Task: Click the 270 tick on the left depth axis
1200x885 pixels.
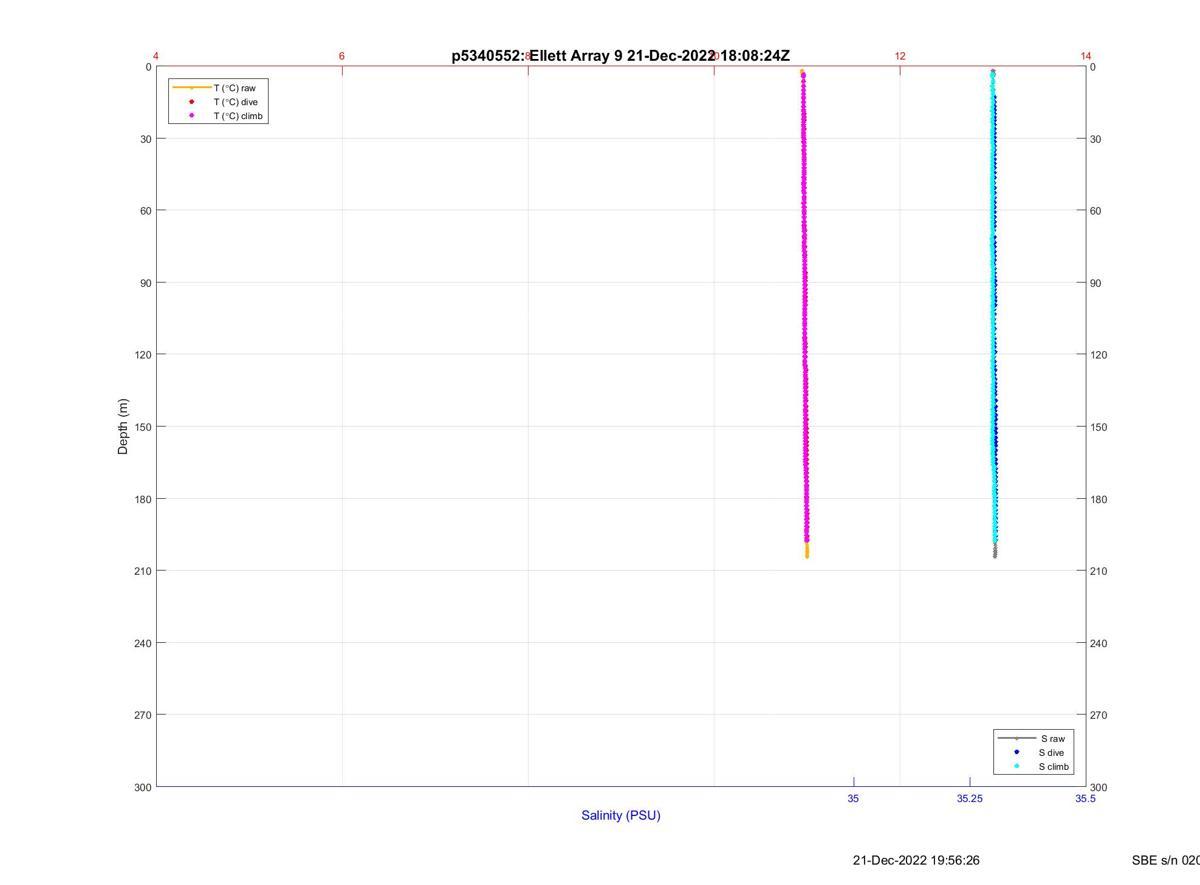Action: pyautogui.click(x=142, y=715)
